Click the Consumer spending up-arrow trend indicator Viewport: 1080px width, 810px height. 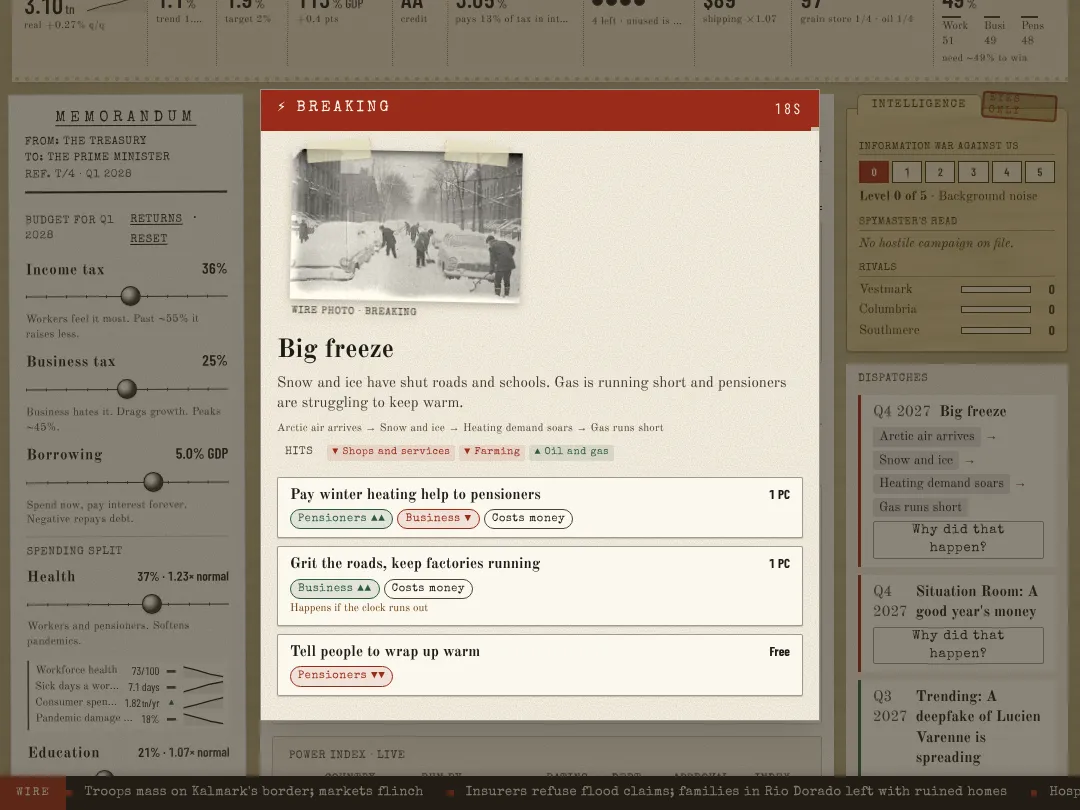172,703
